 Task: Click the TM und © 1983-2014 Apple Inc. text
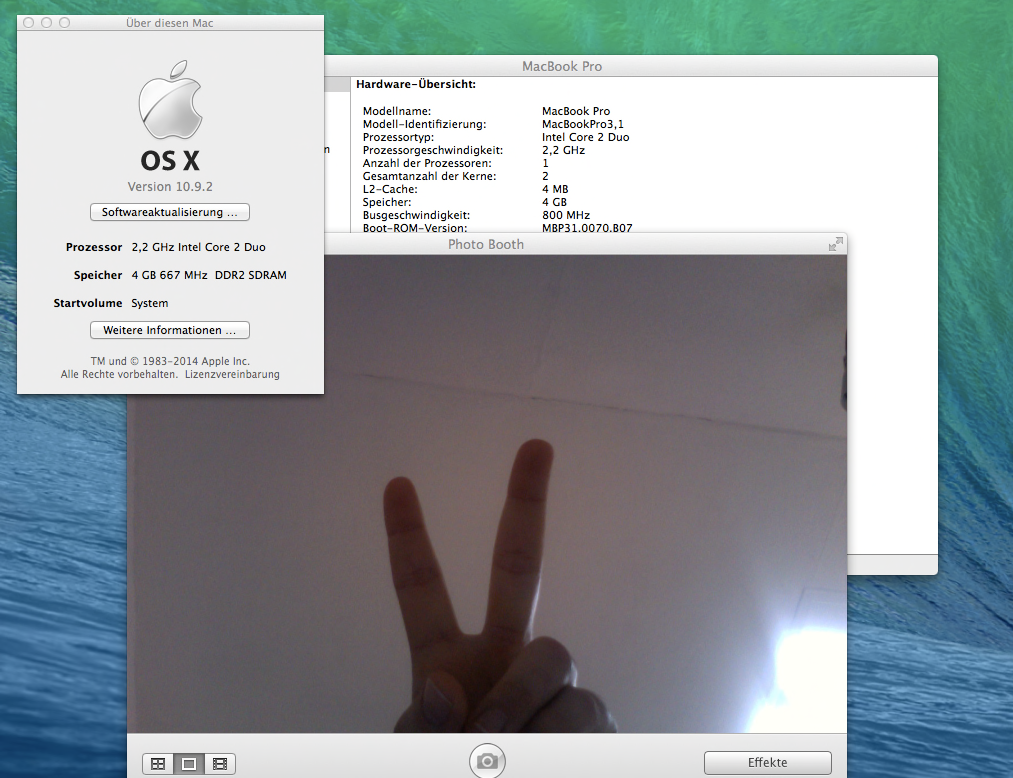pyautogui.click(x=170, y=361)
